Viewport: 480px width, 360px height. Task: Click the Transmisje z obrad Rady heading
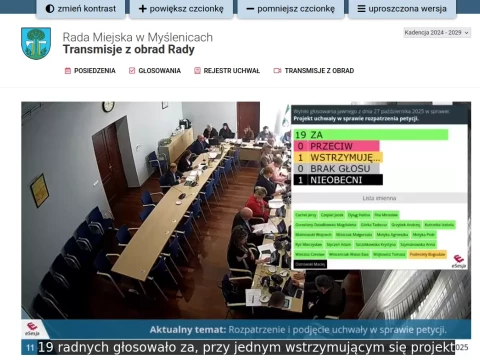[x=129, y=49]
